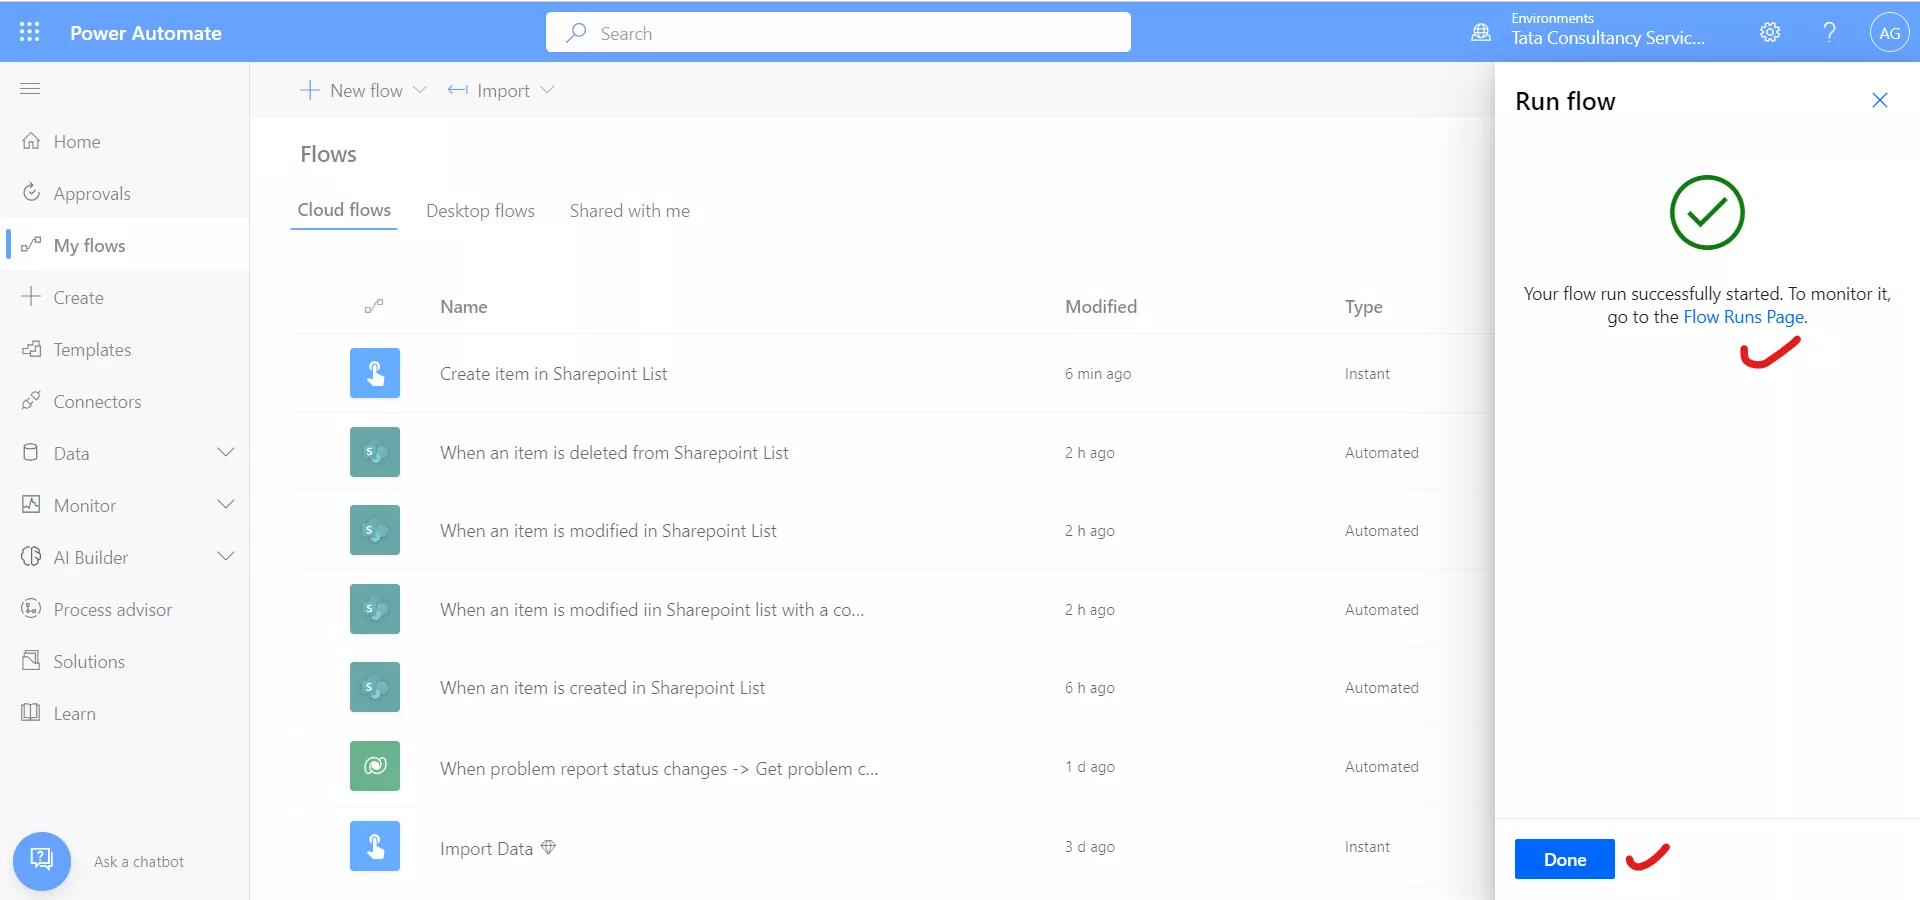Click the Create plus icon in sidebar

[31, 297]
